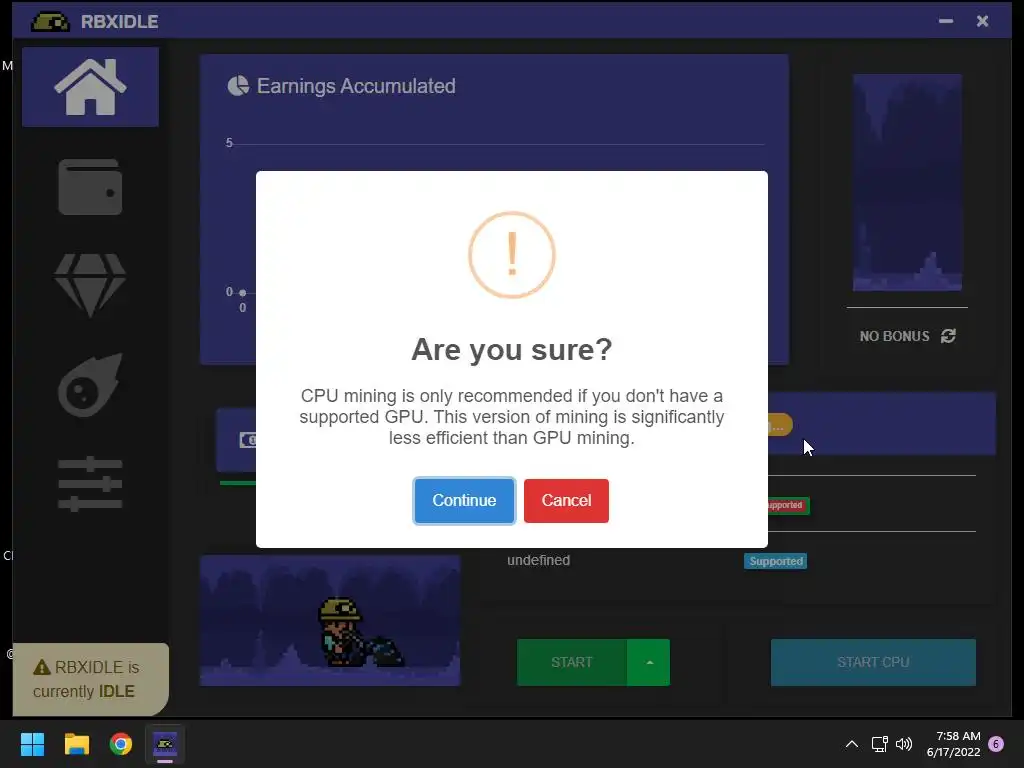Open Google Chrome from taskbar

point(121,744)
